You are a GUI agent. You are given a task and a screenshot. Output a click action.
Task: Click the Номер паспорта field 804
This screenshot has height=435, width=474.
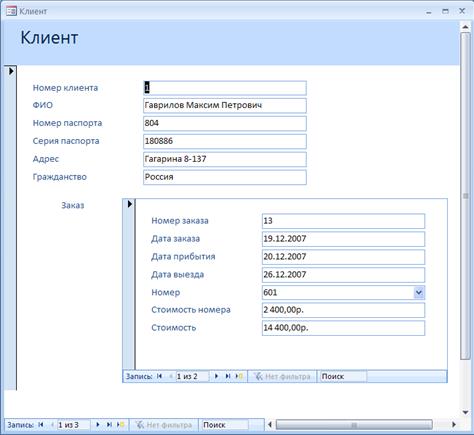(225, 123)
